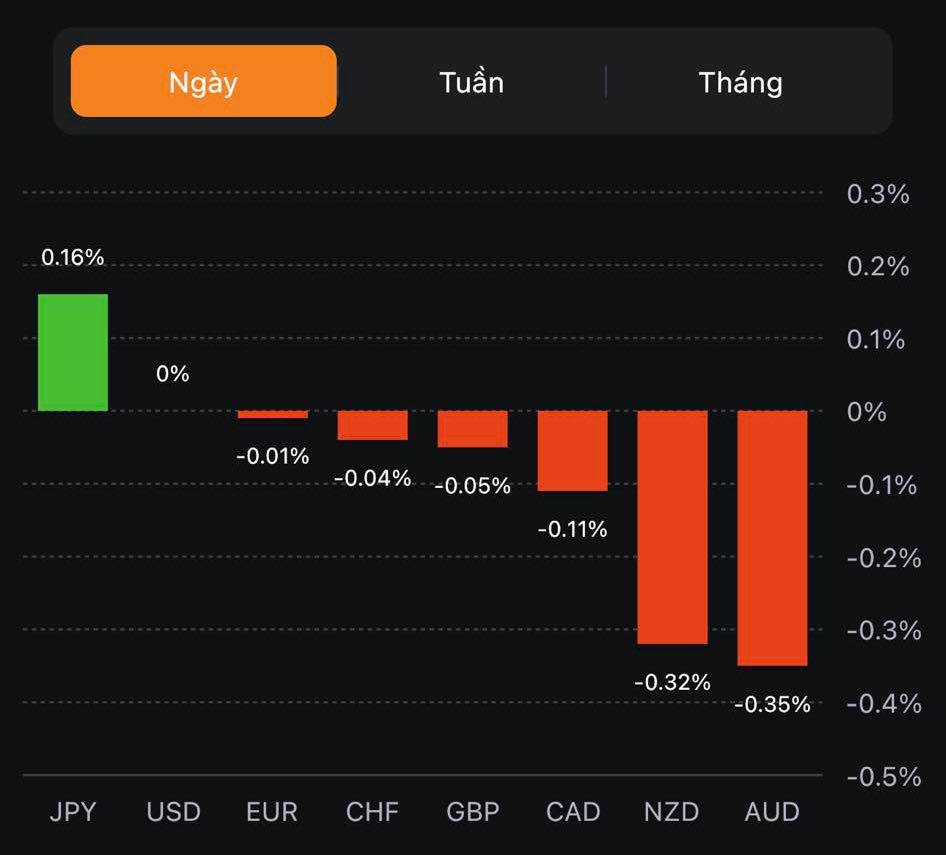Screen dimensions: 946x855
Task: Open the Tháng tab
Action: (x=740, y=81)
